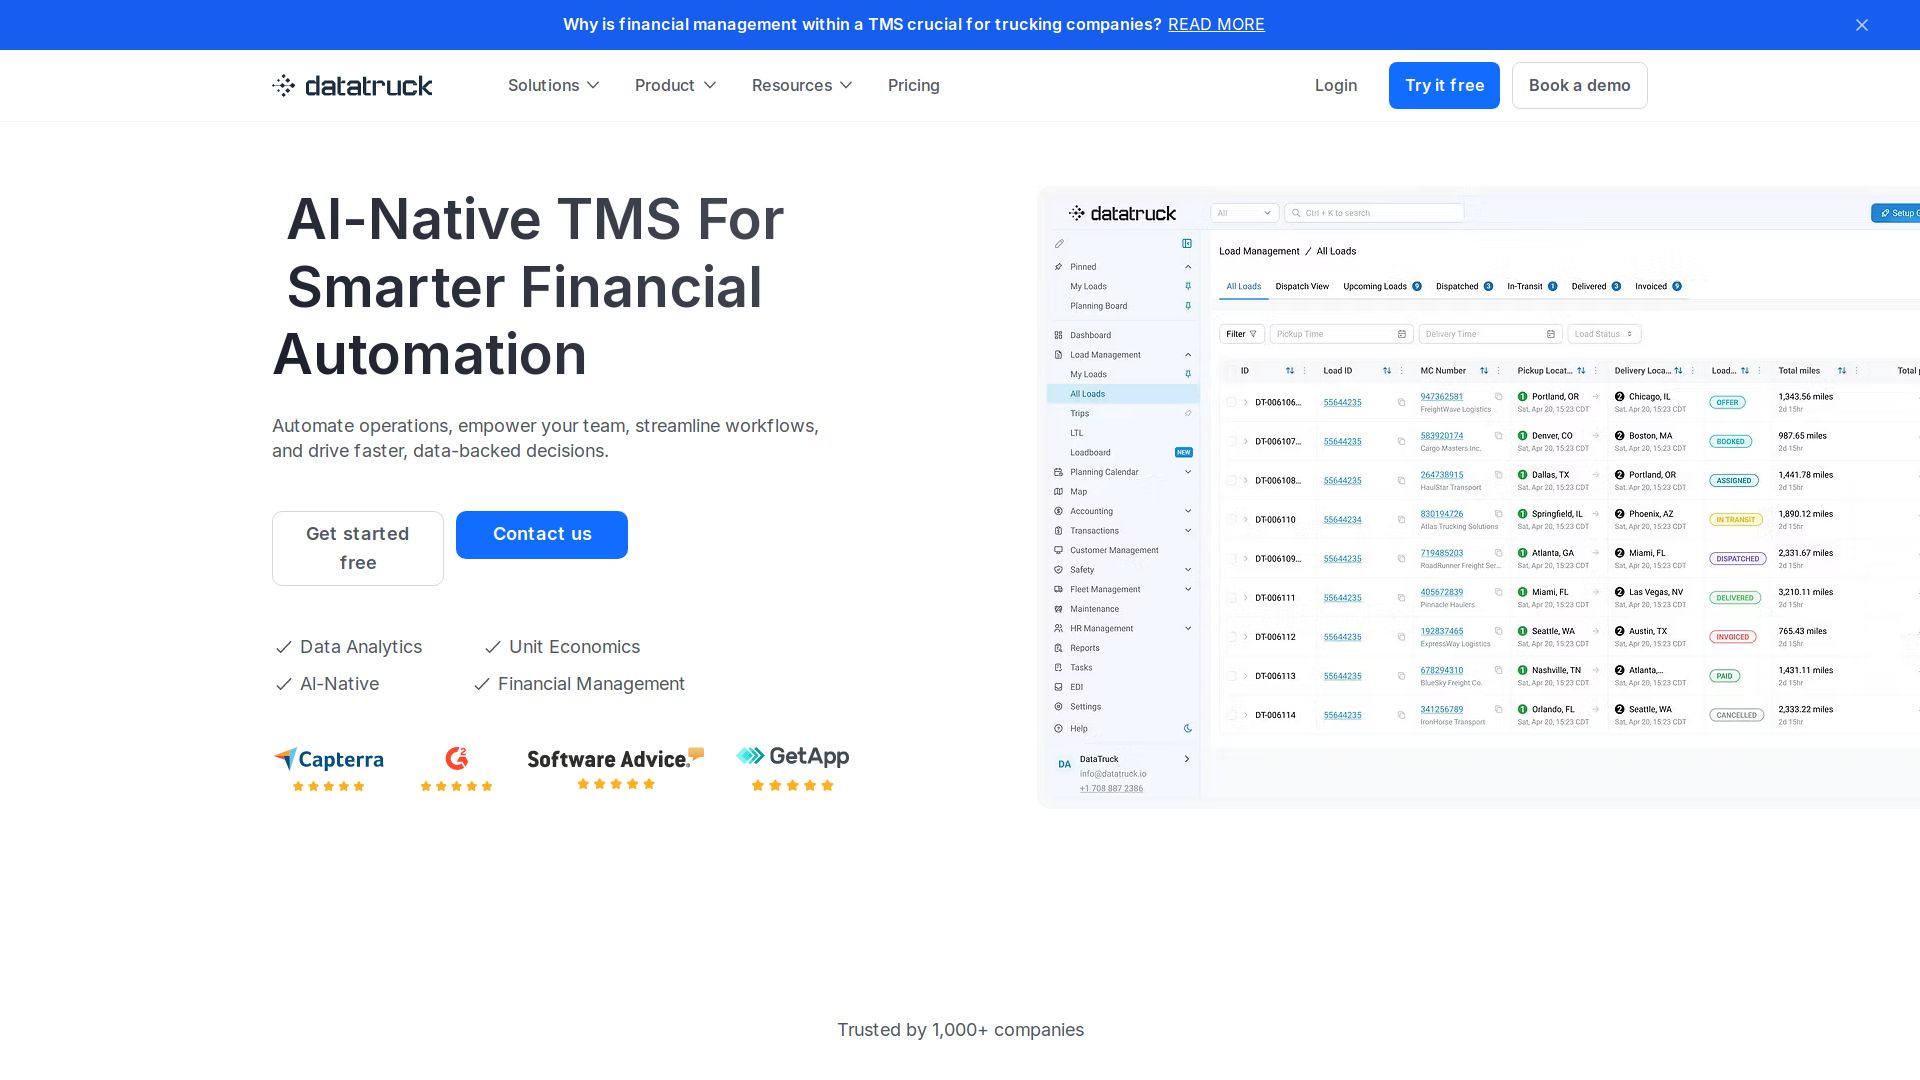The image size is (1920, 1080).
Task: Click the sidebar collapse icon in the dashboard
Action: tap(1187, 244)
